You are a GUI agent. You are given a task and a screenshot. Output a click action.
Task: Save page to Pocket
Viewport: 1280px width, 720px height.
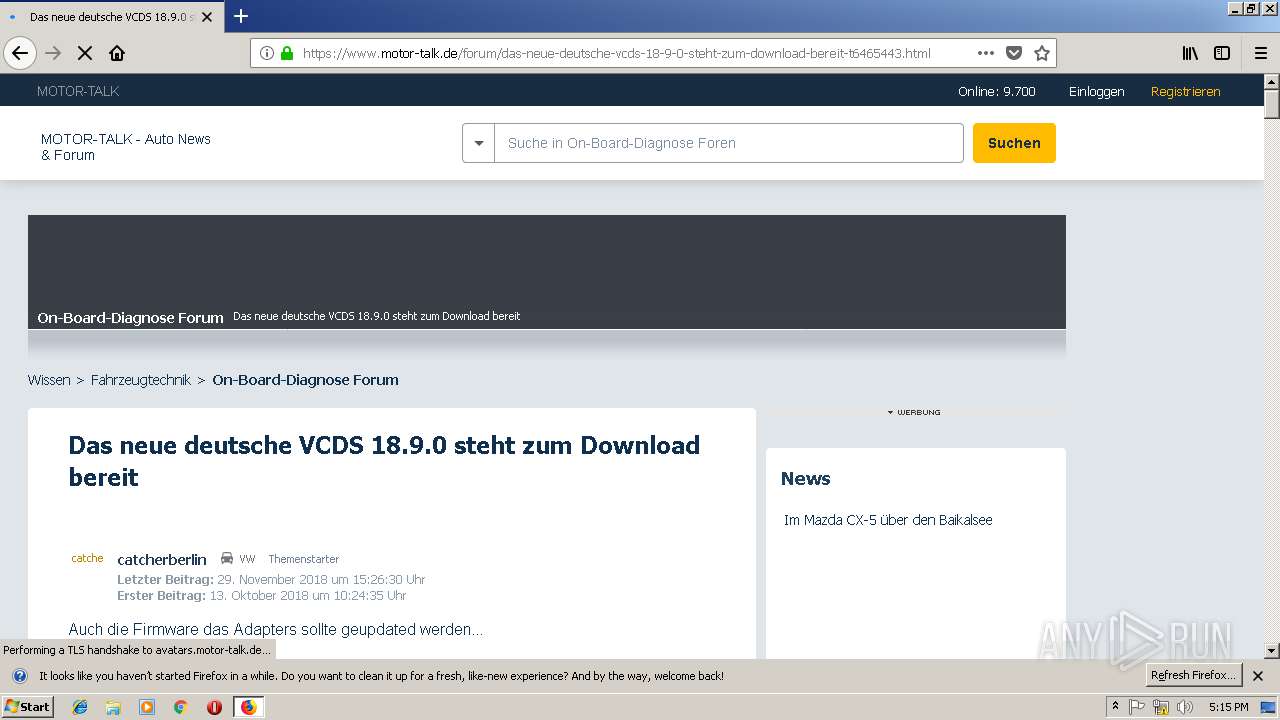(1014, 53)
